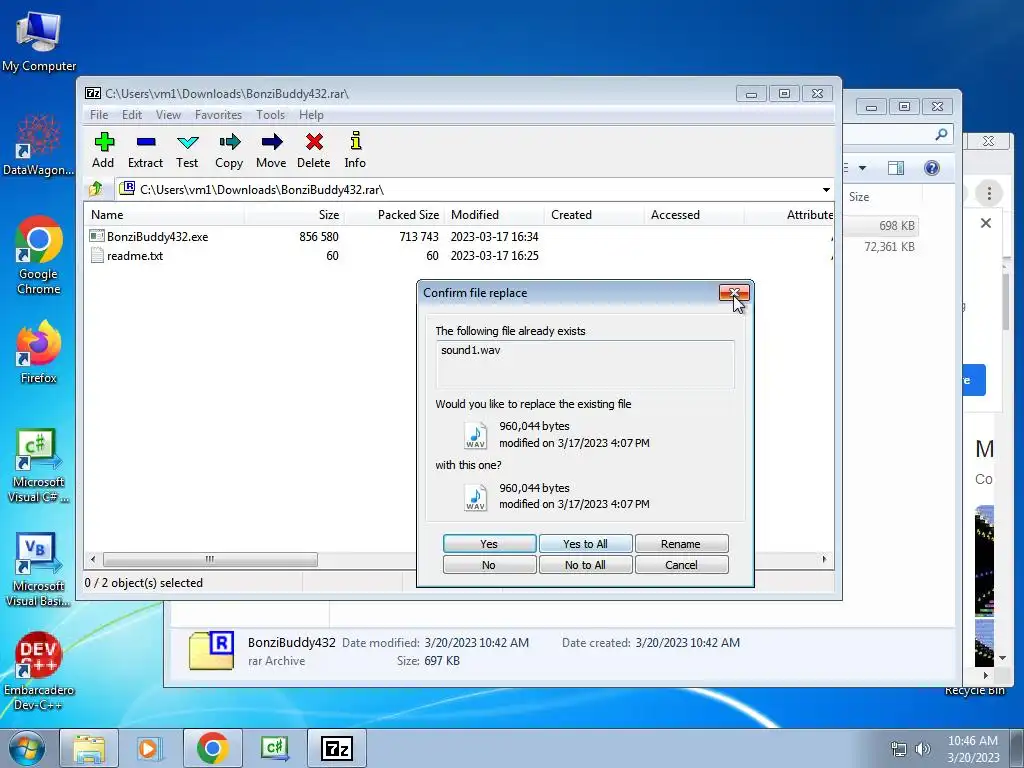Viewport: 1024px width, 768px height.
Task: Open the Windows Start menu
Action: 27,748
